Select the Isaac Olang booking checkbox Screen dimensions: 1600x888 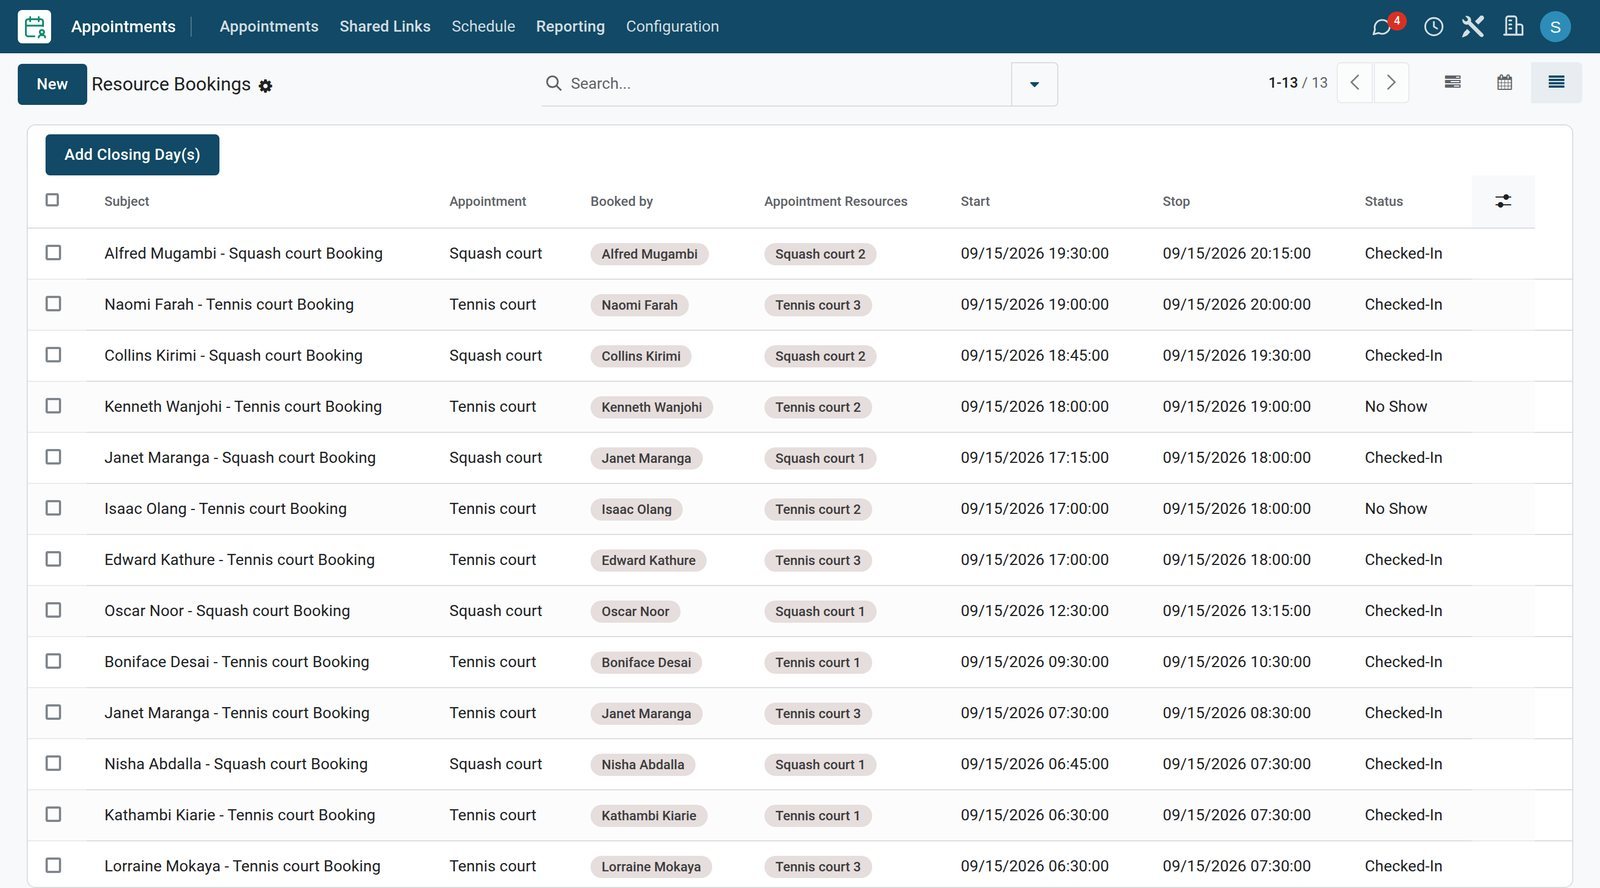click(53, 508)
